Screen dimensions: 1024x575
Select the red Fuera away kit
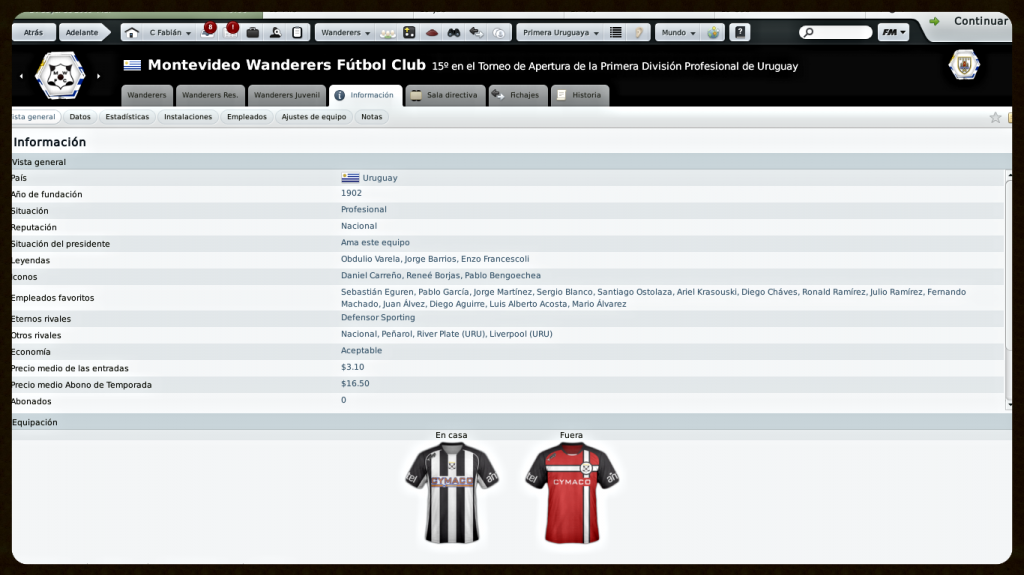pyautogui.click(x=572, y=493)
